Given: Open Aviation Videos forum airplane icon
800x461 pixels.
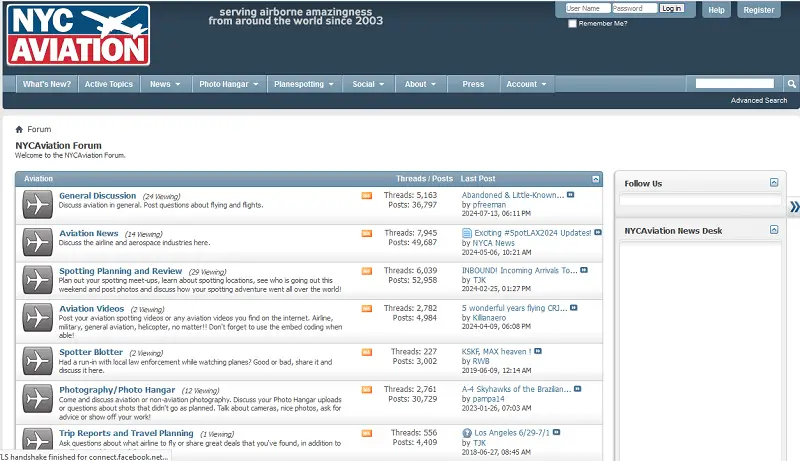Looking at the screenshot, I should pos(37,318).
